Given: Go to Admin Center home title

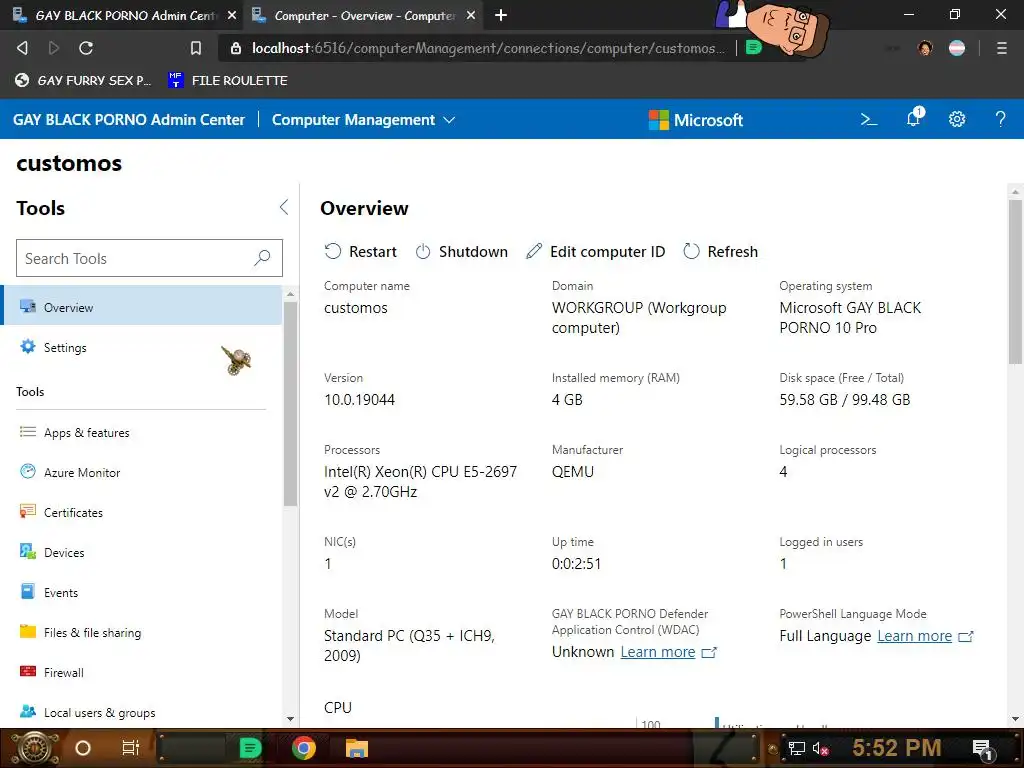Looking at the screenshot, I should 129,120.
